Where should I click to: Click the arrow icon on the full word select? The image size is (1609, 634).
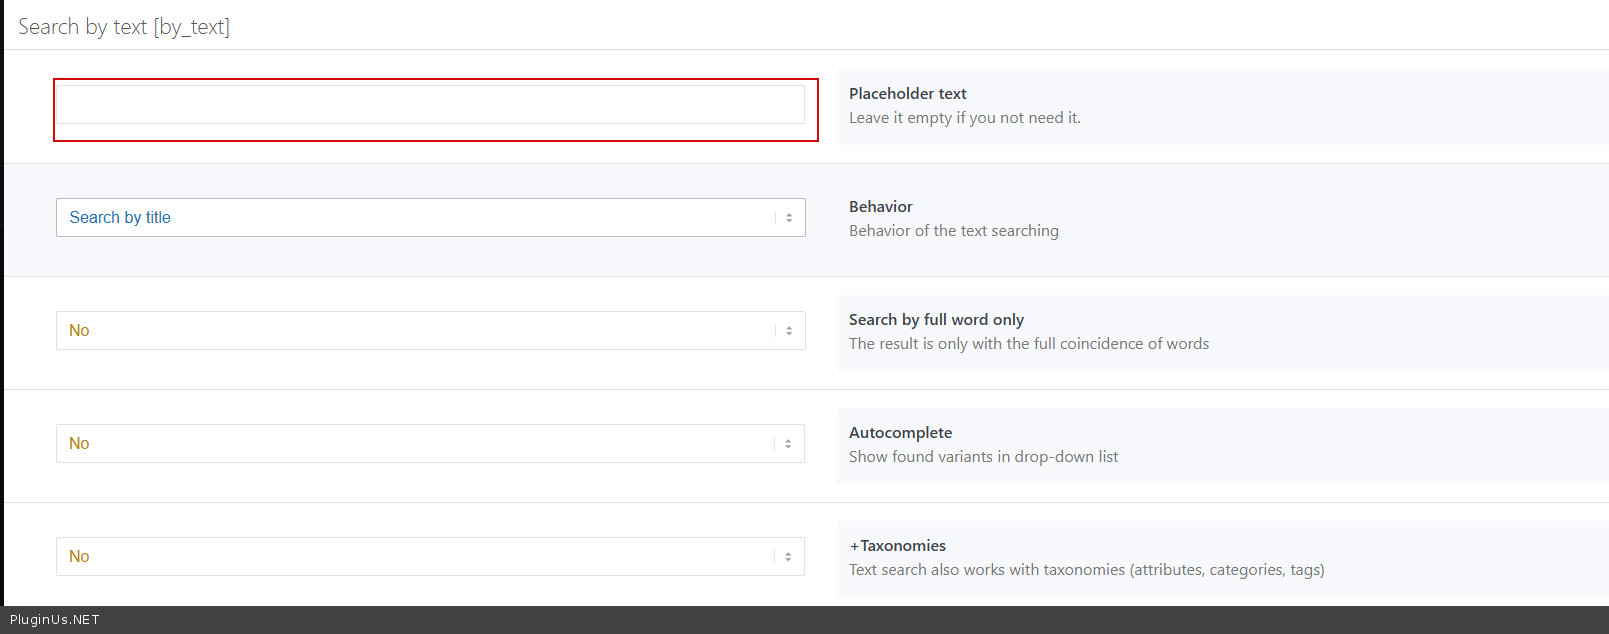tap(789, 331)
